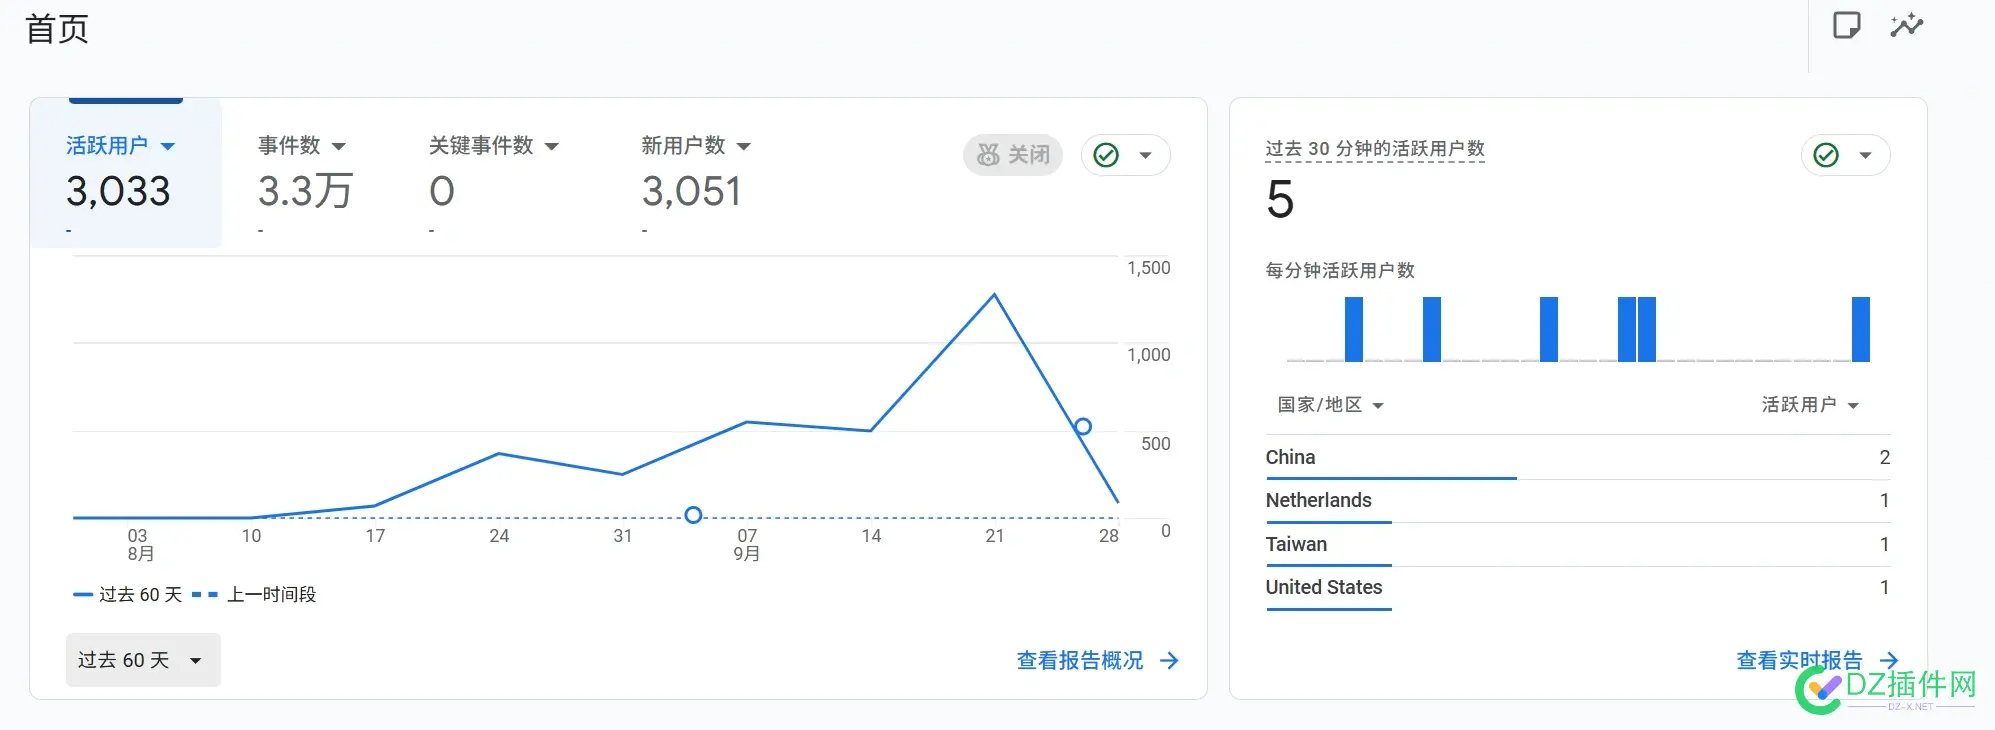Select the 活跃用户 metric tab
This screenshot has height=730, width=1995.
(126, 173)
